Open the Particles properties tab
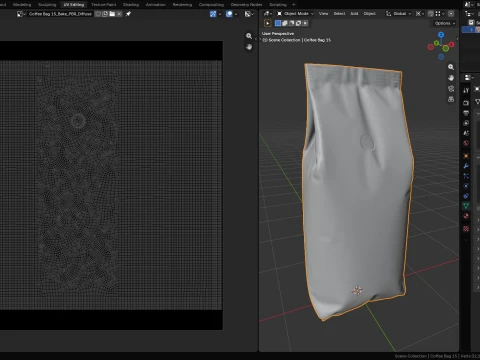Screen dimensions: 480x360 click(x=466, y=176)
